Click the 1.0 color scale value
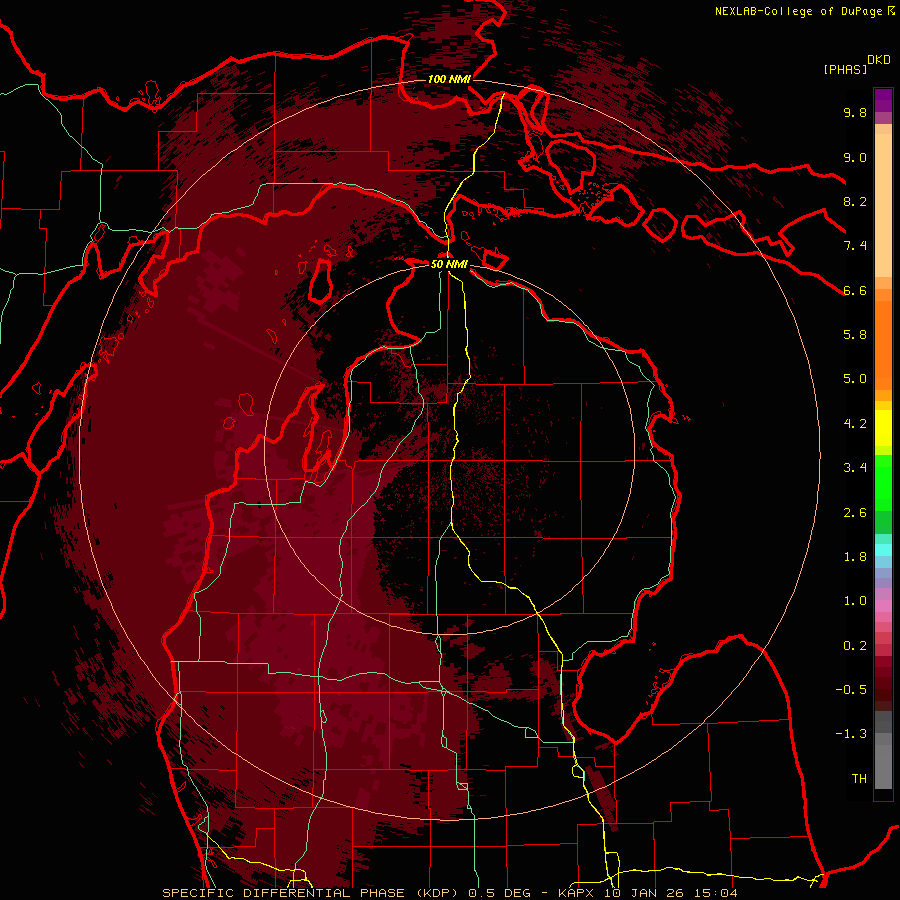The width and height of the screenshot is (900, 900). pos(855,601)
